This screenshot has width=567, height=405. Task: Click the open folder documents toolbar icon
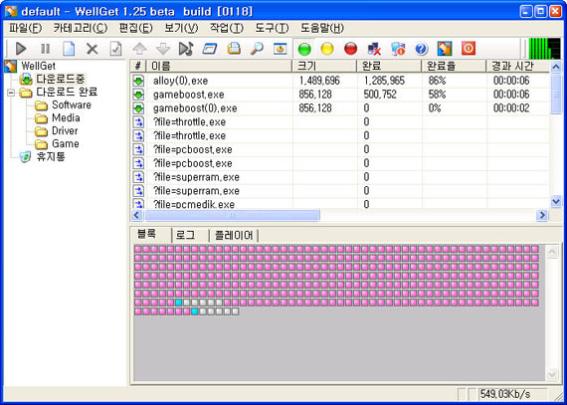(x=234, y=49)
